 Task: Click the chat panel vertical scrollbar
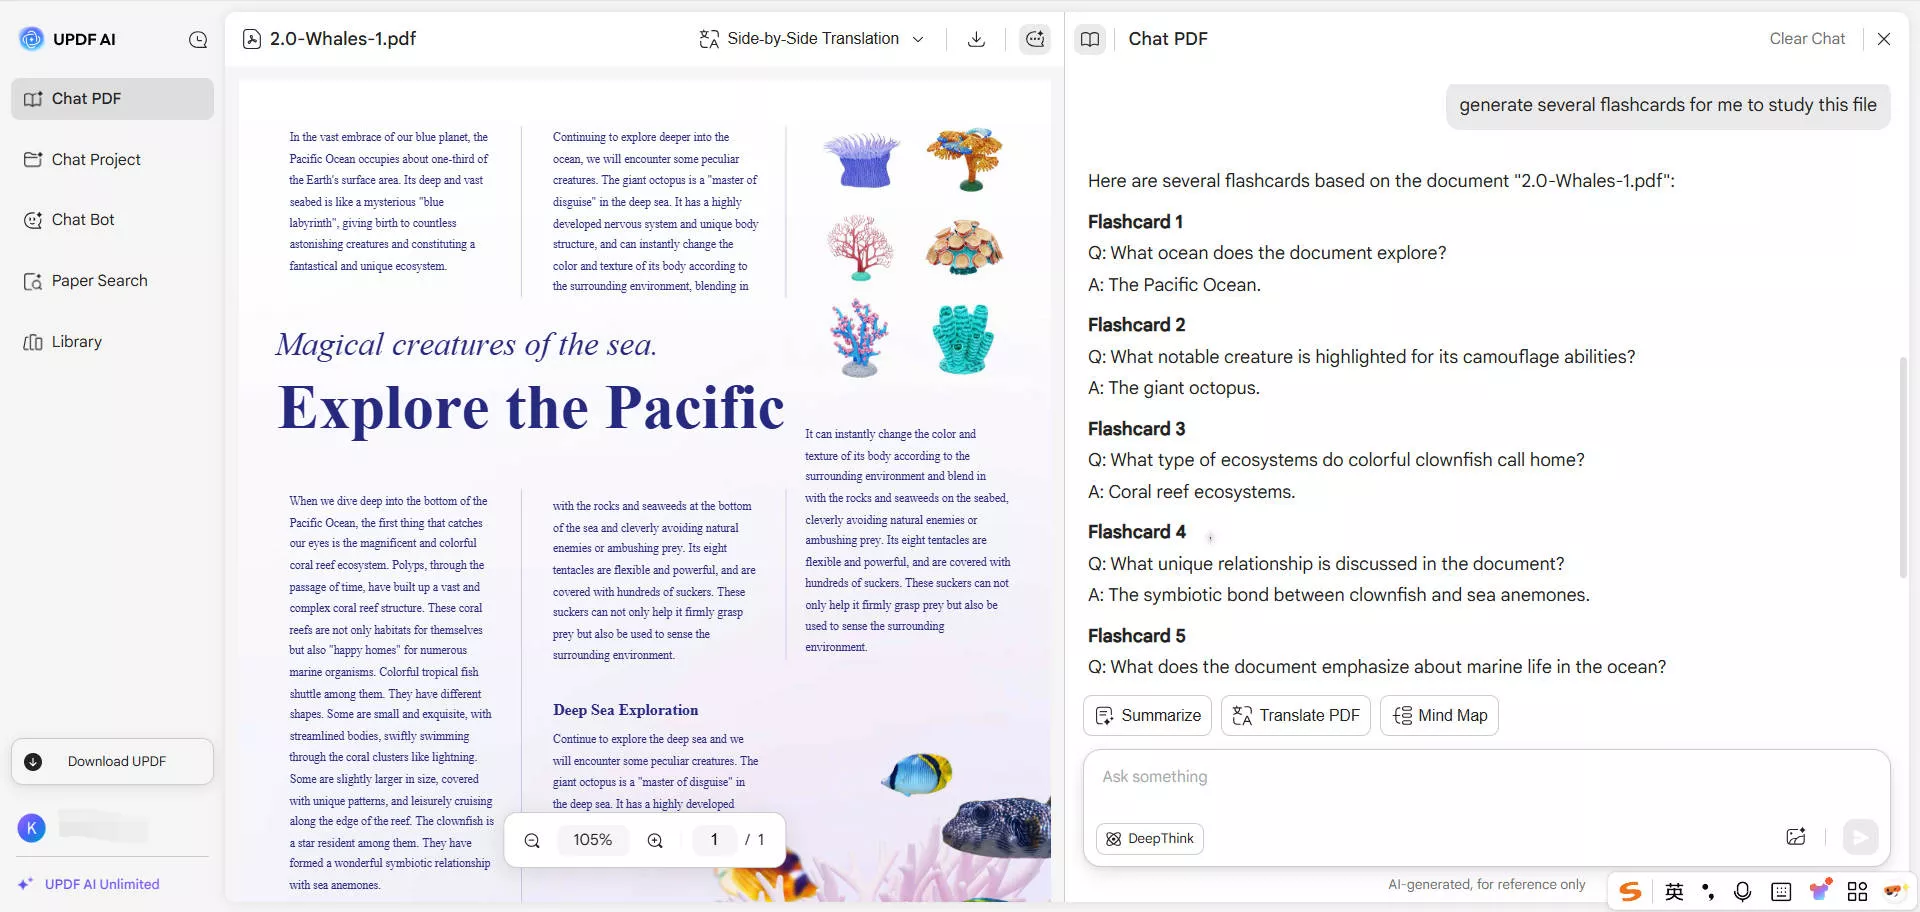pyautogui.click(x=1902, y=468)
